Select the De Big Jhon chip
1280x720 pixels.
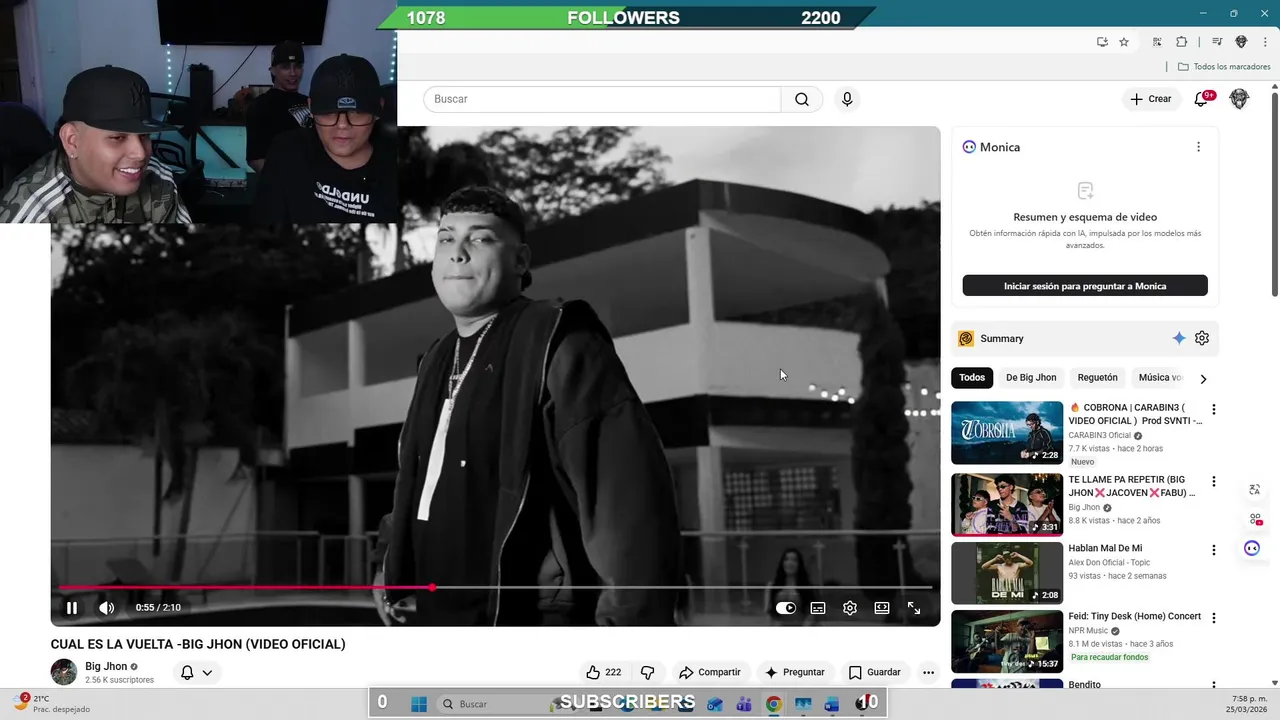1031,378
